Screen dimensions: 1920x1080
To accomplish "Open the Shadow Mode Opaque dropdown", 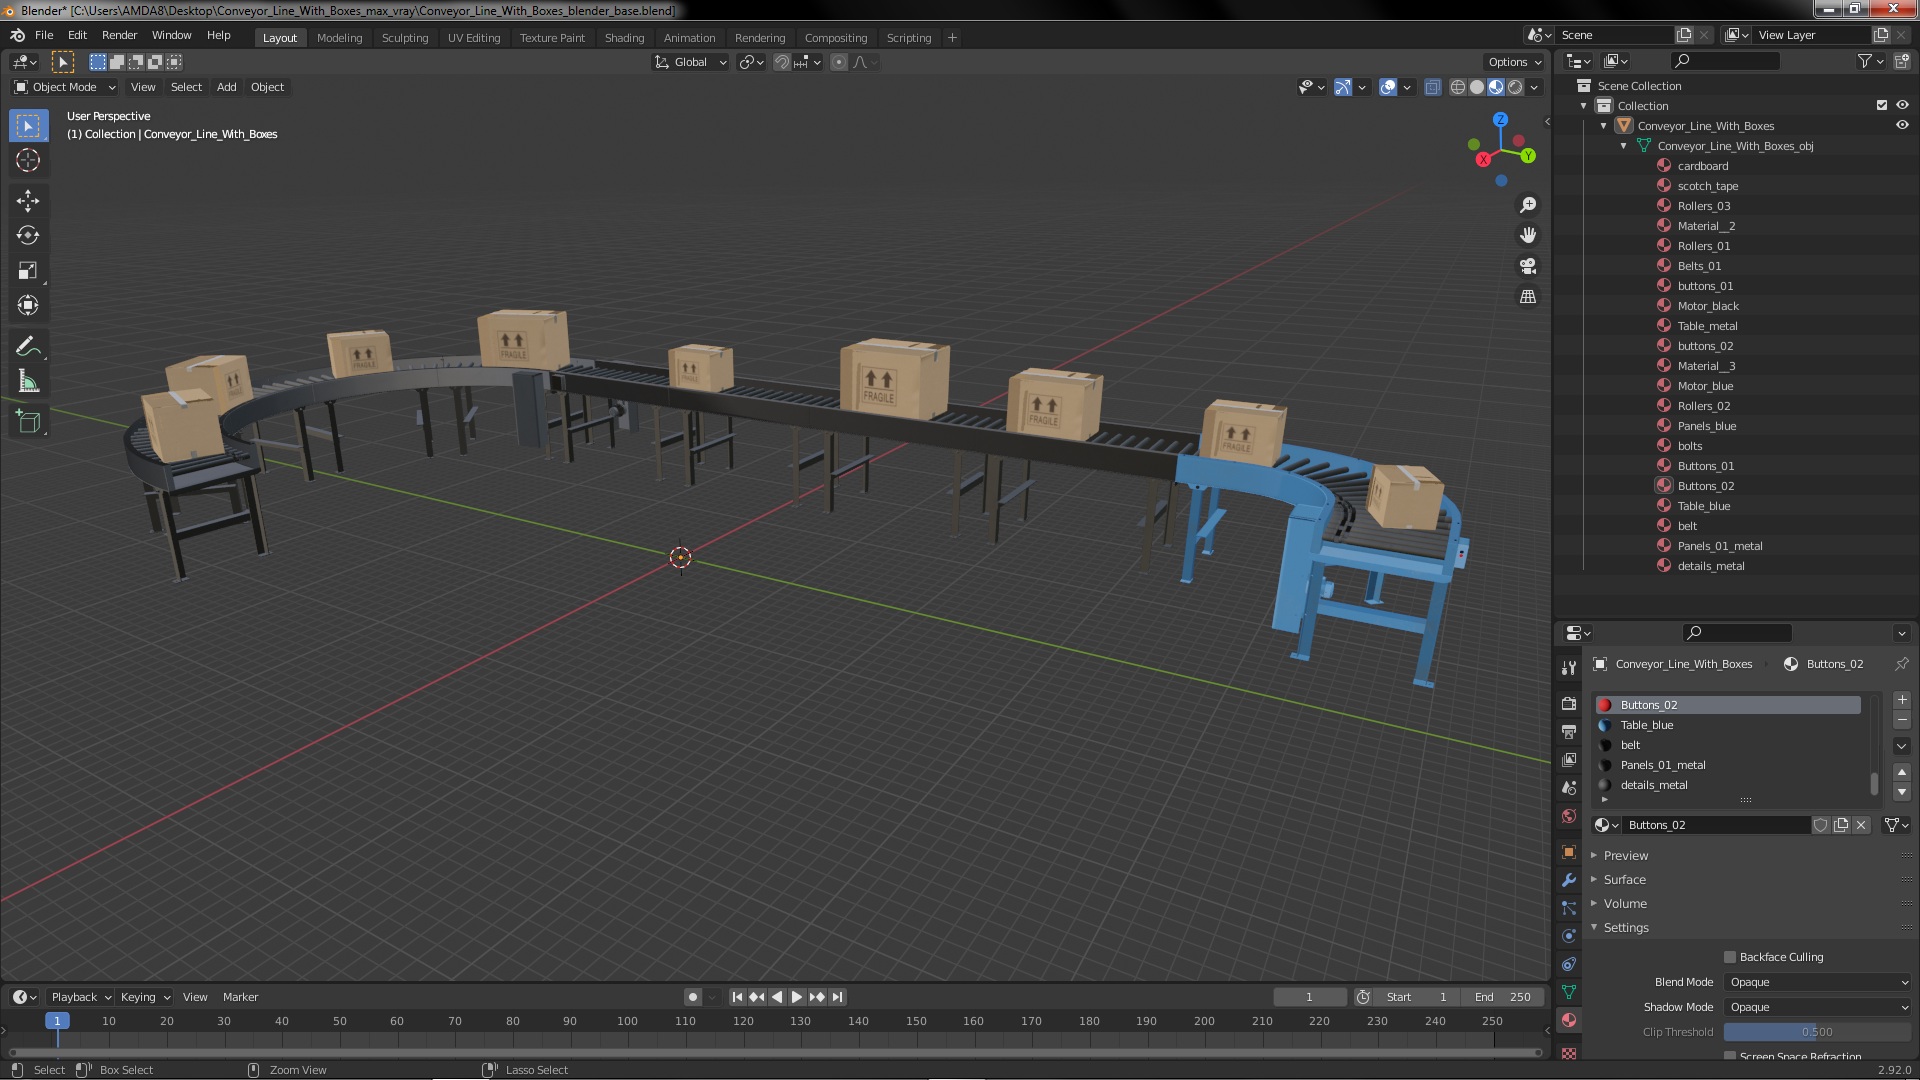I will point(1818,1007).
